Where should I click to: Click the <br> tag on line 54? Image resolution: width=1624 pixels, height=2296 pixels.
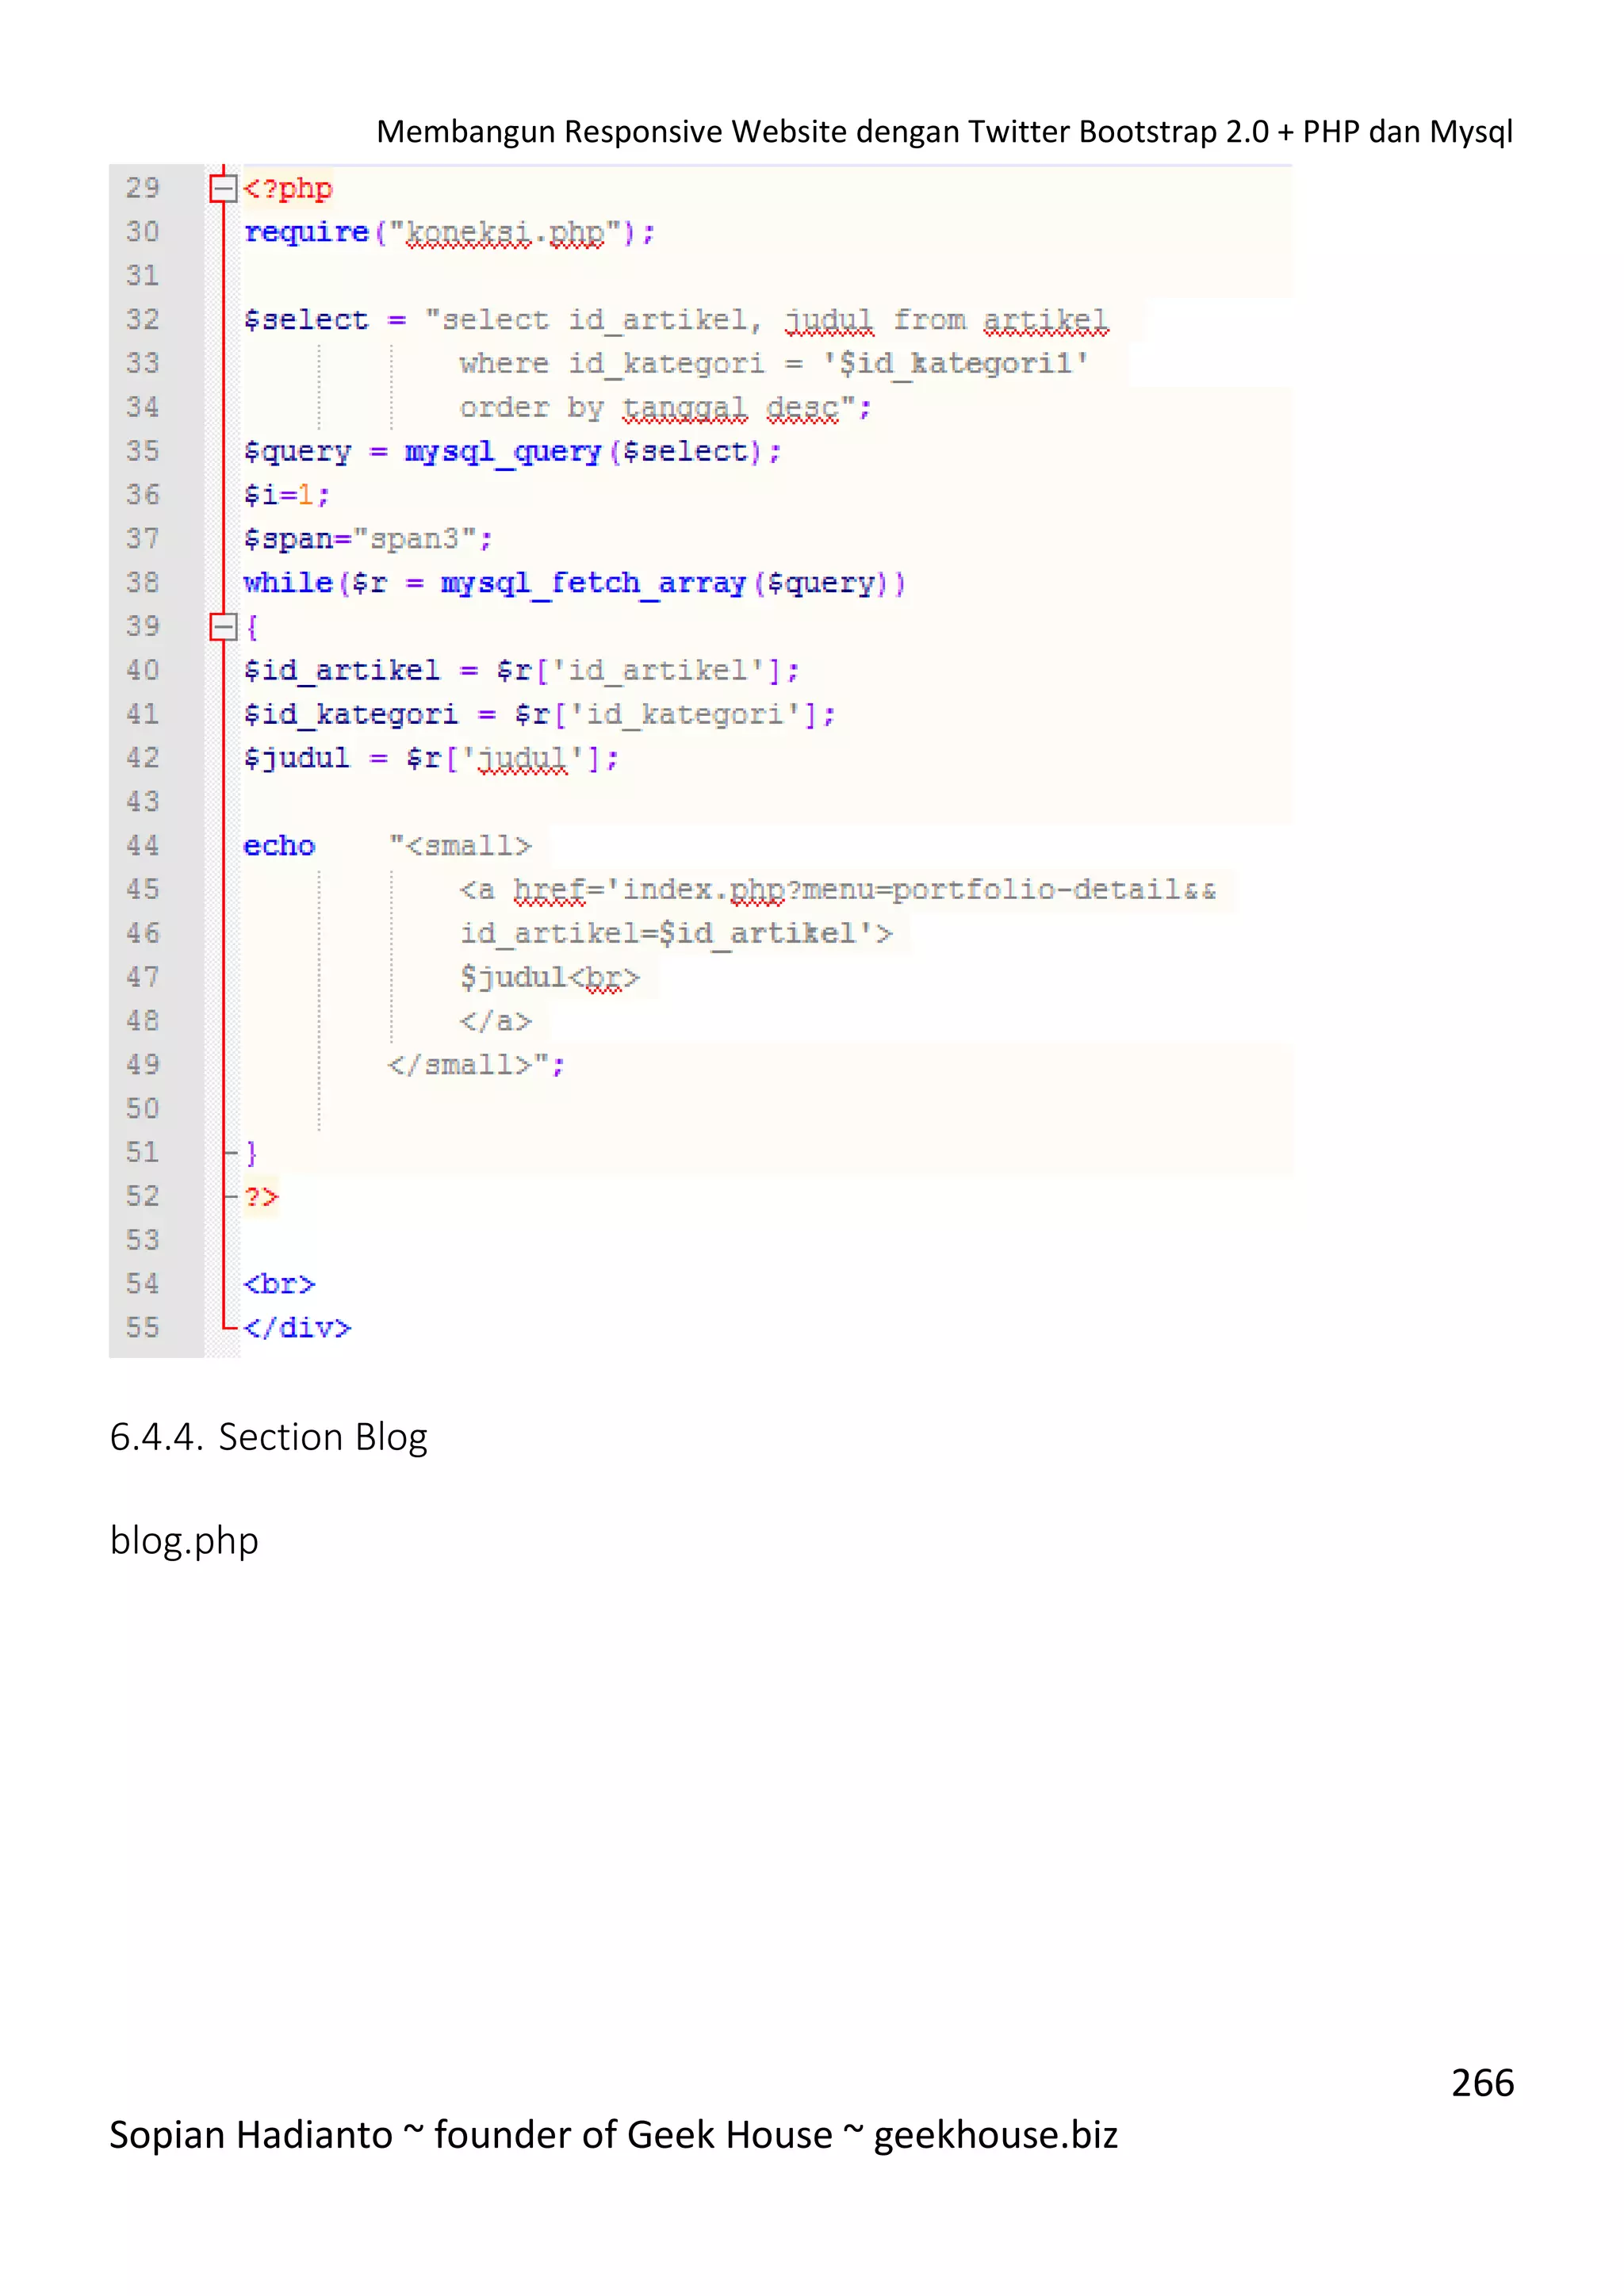point(279,1284)
